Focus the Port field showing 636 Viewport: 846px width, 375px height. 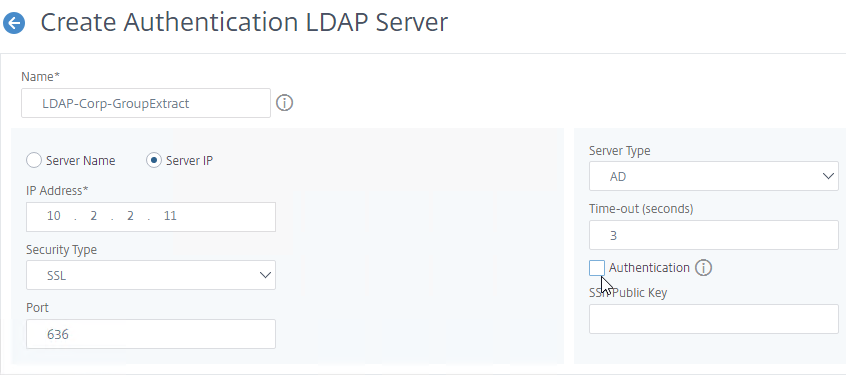151,334
